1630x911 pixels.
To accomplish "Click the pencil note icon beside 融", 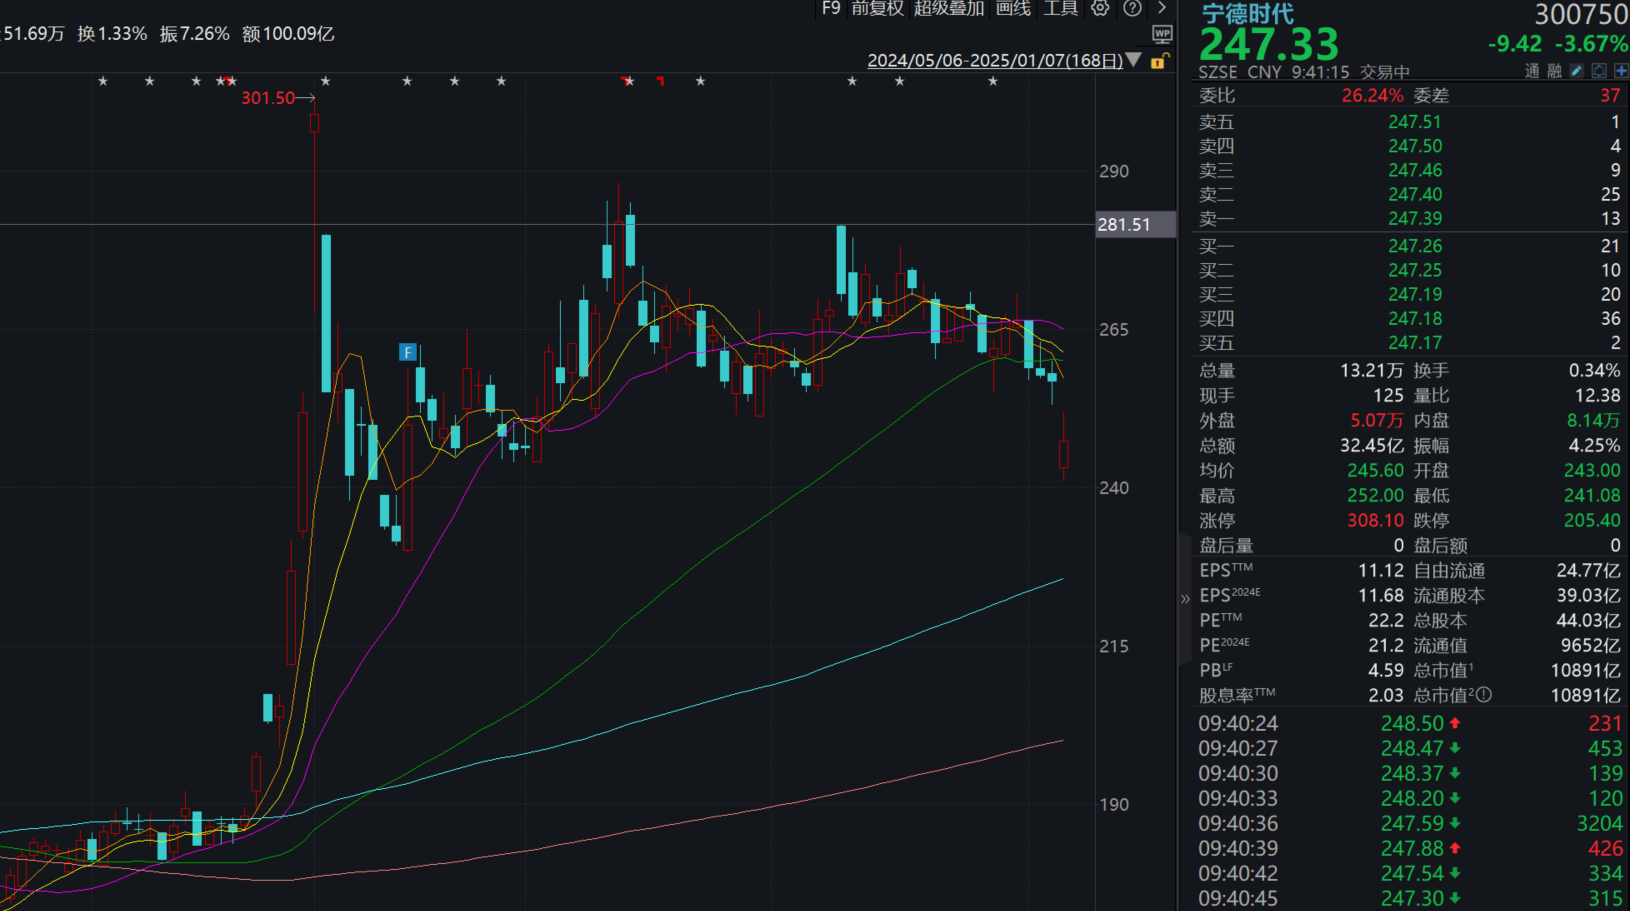I will tap(1577, 71).
